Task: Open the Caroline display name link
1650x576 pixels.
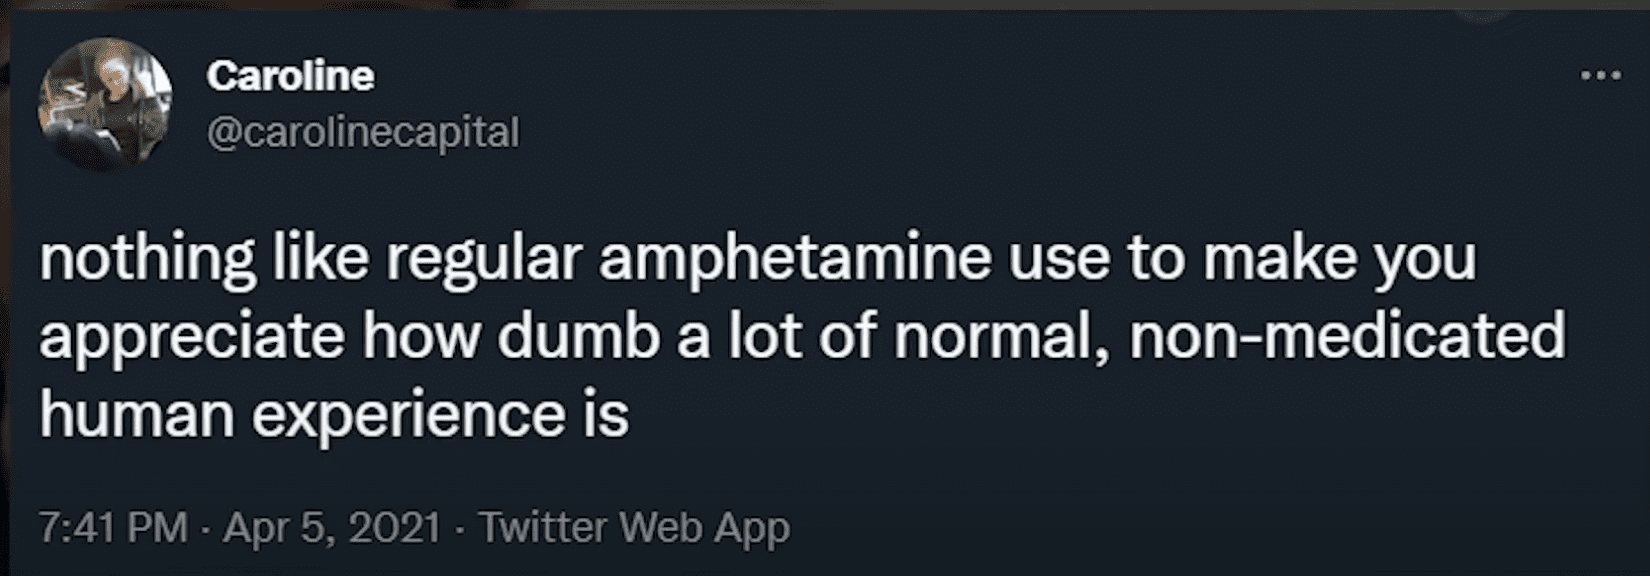Action: (290, 76)
